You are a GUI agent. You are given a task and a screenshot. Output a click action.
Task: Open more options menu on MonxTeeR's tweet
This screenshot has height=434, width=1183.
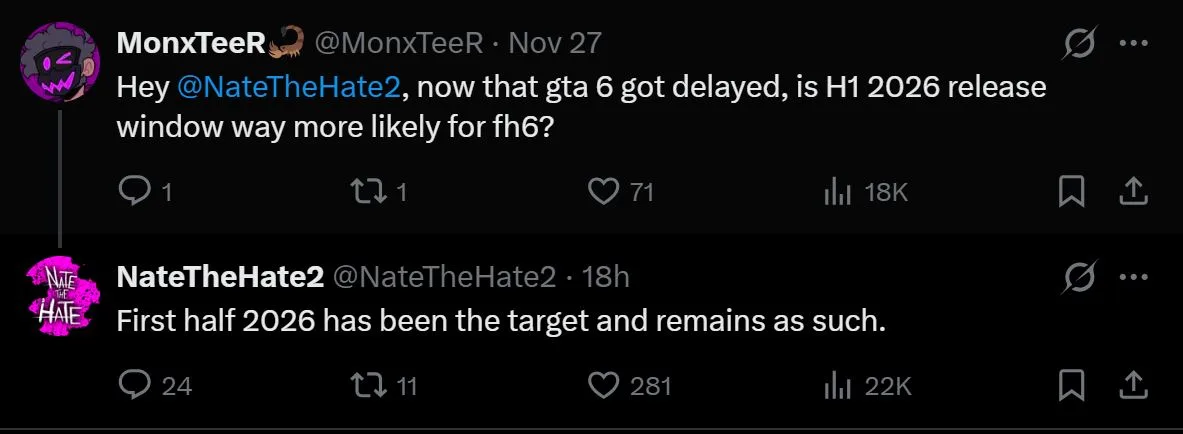point(1132,44)
